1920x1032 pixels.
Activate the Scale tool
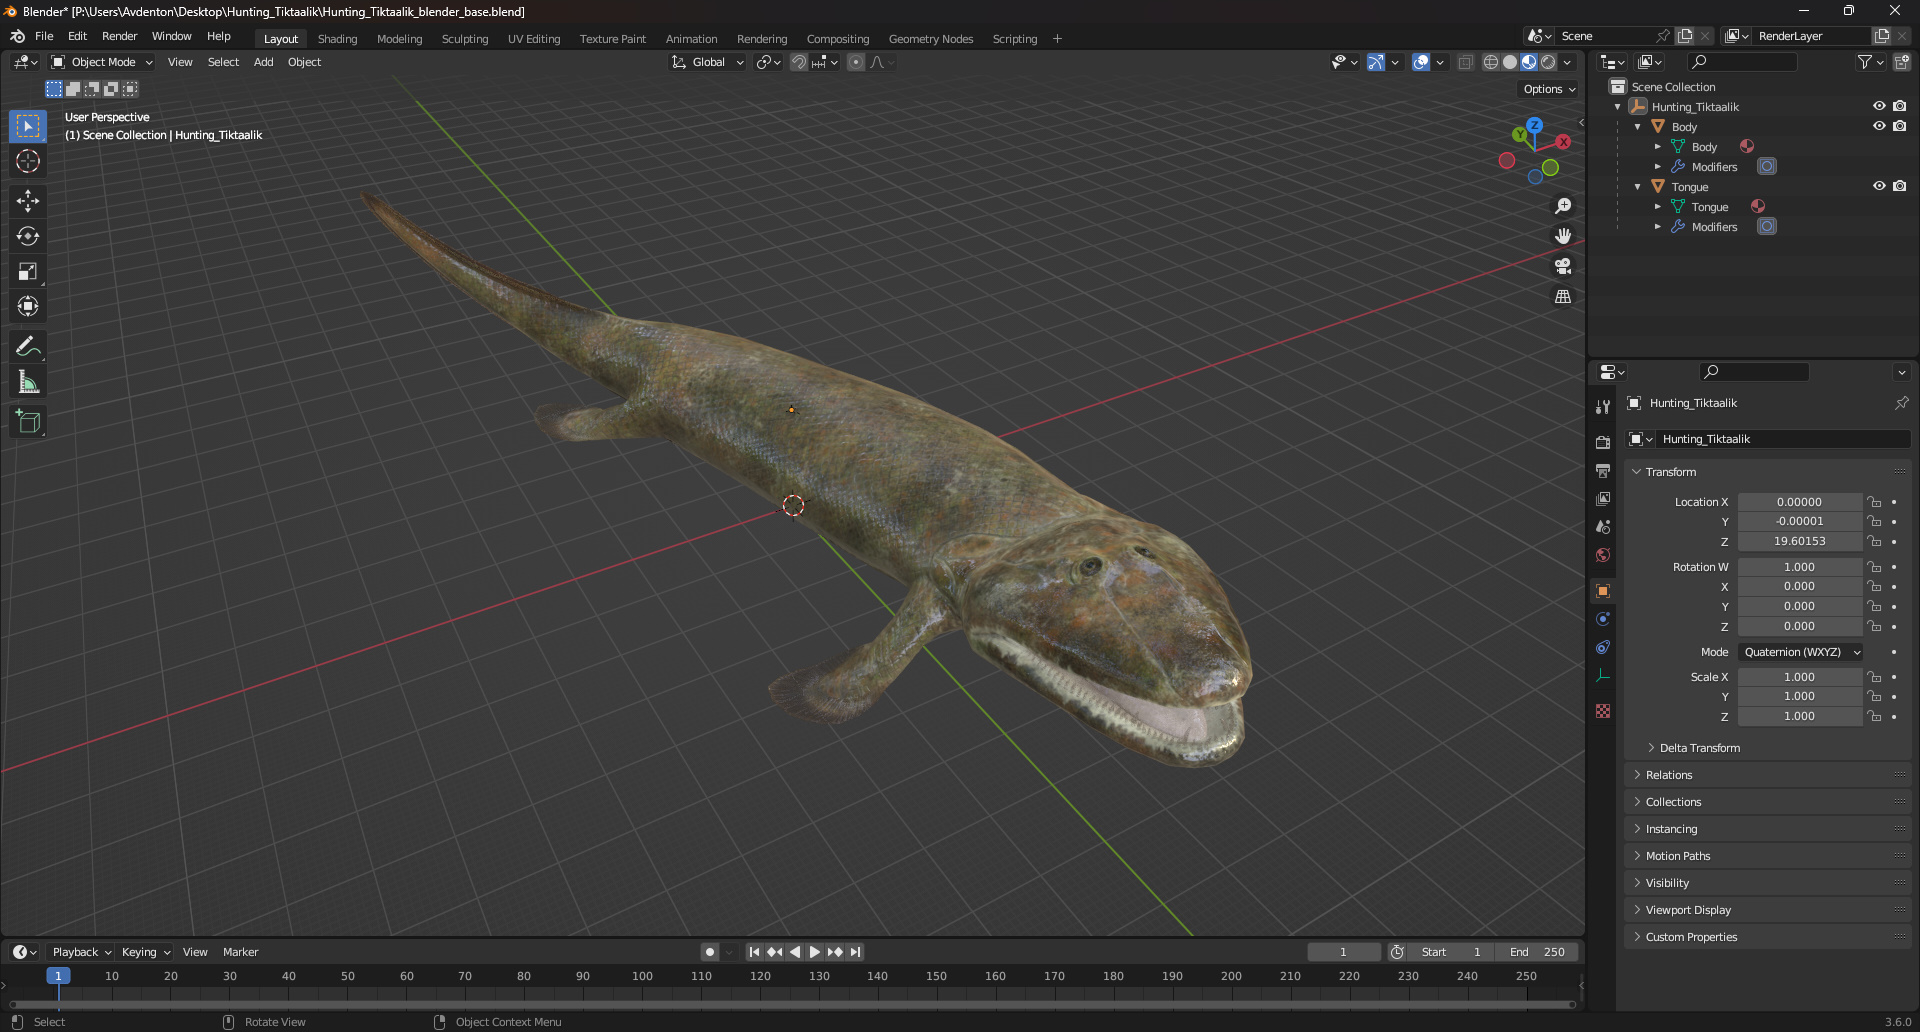click(28, 271)
